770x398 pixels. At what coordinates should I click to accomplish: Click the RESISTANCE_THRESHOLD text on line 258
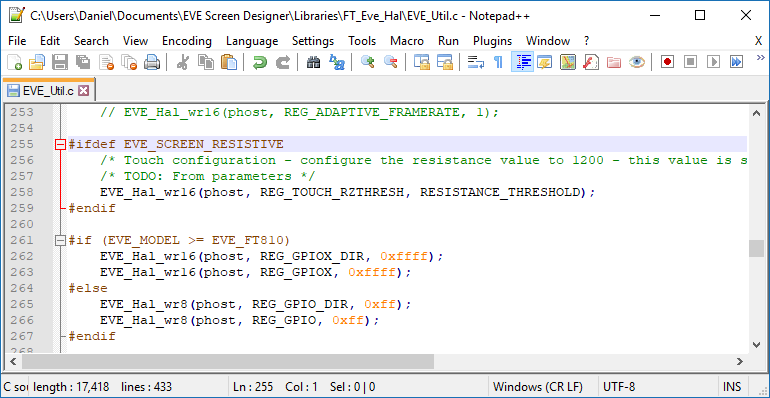pyautogui.click(x=500, y=192)
